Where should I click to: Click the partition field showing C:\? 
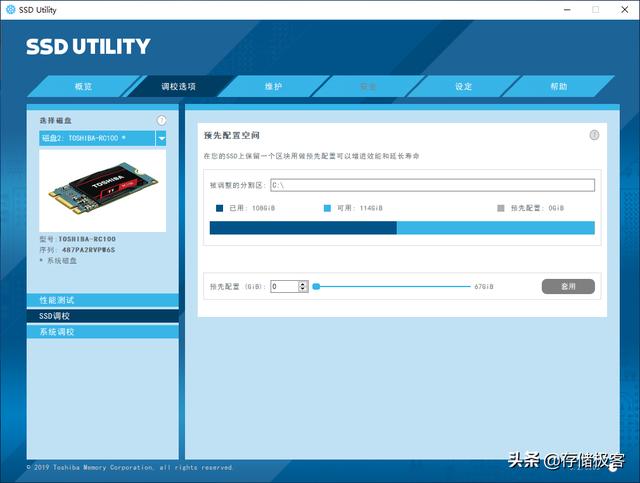pyautogui.click(x=432, y=185)
